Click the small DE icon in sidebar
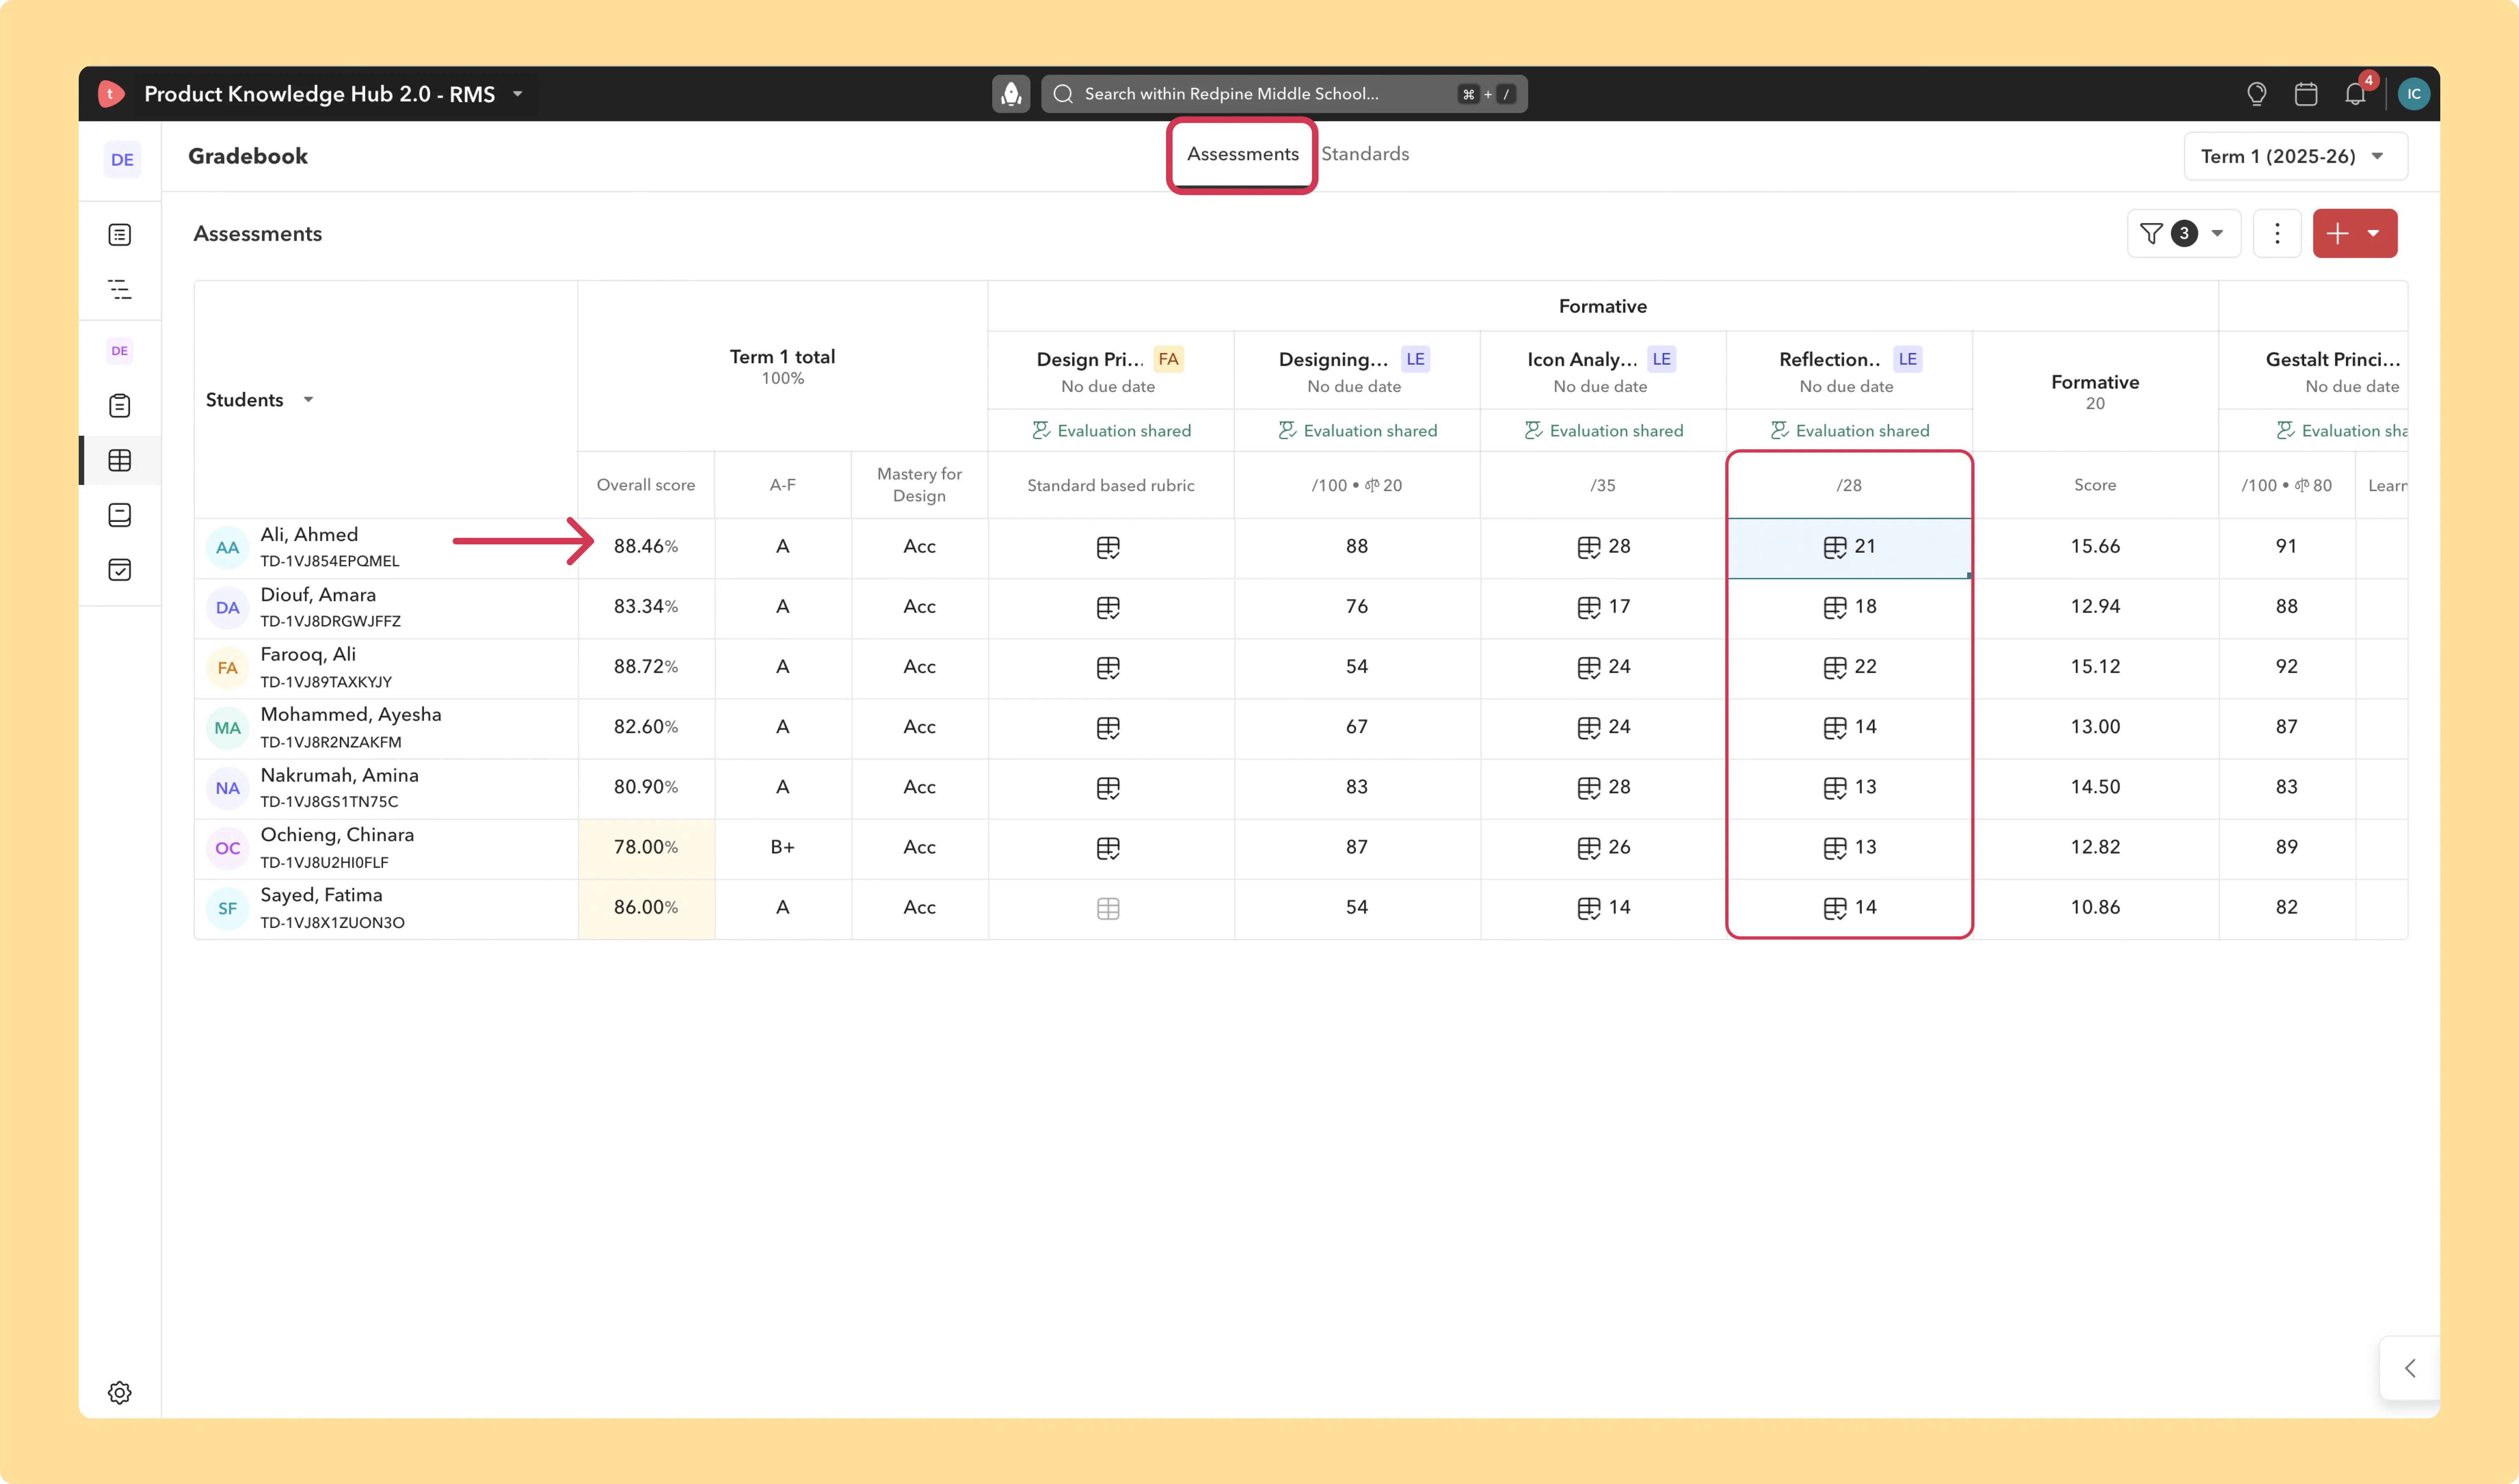Image resolution: width=2519 pixels, height=1484 pixels. pos(120,351)
